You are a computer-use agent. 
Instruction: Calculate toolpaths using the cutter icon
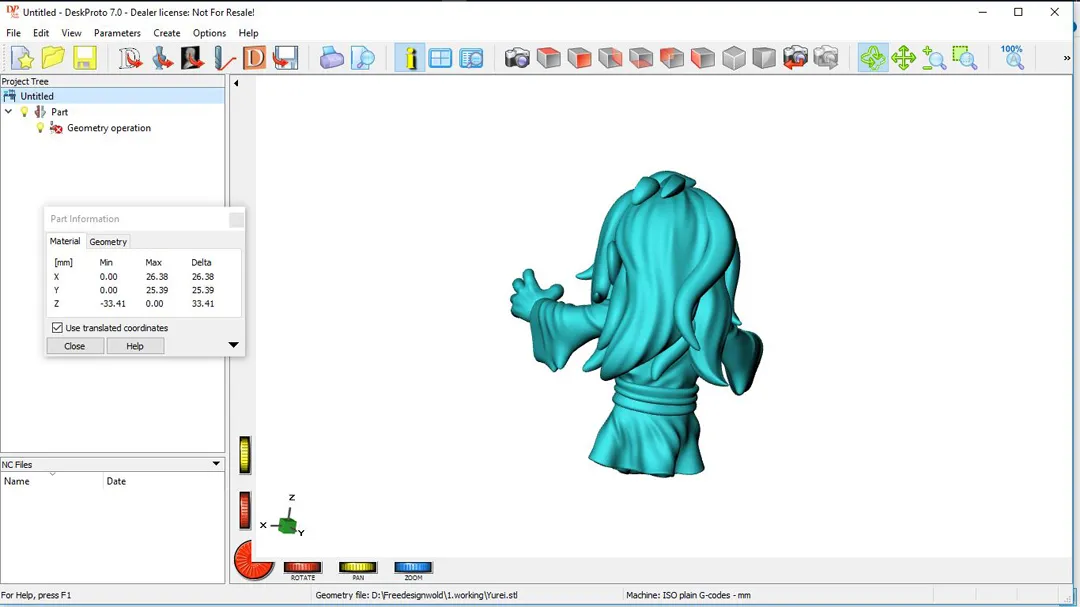[224, 59]
